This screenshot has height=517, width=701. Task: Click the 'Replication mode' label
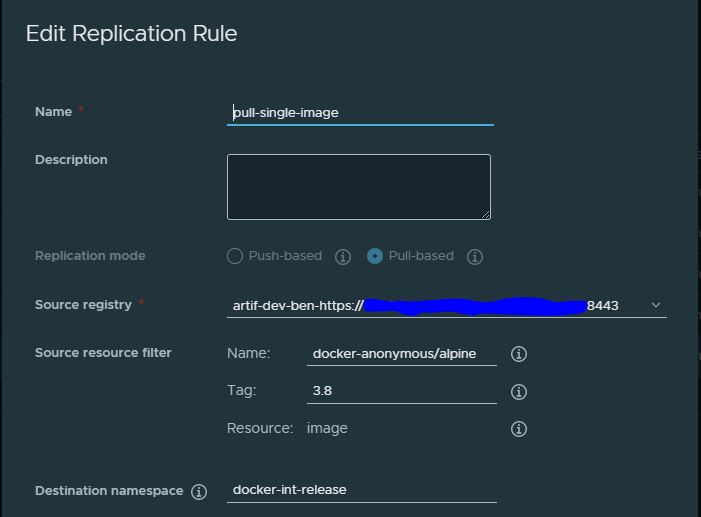tap(90, 256)
